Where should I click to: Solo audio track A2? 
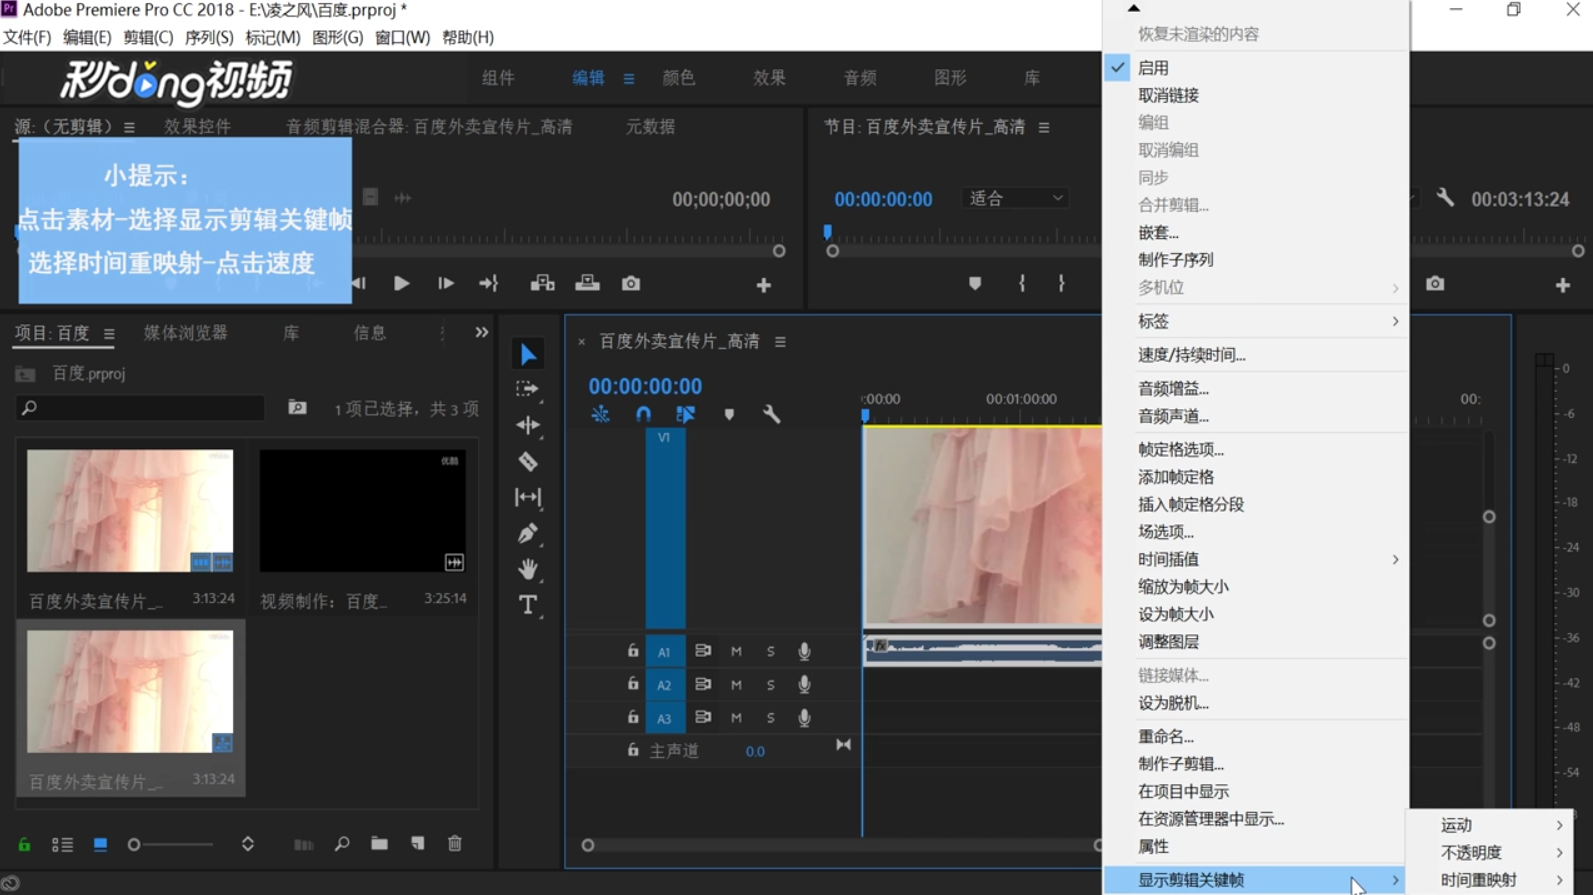770,685
